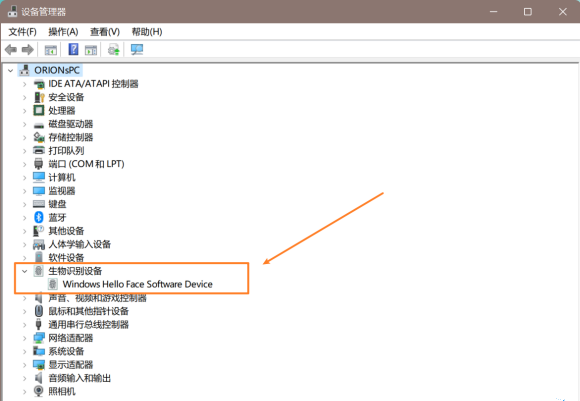Expand the 网络适配器 node
The height and width of the screenshot is (401, 580).
click(25, 338)
